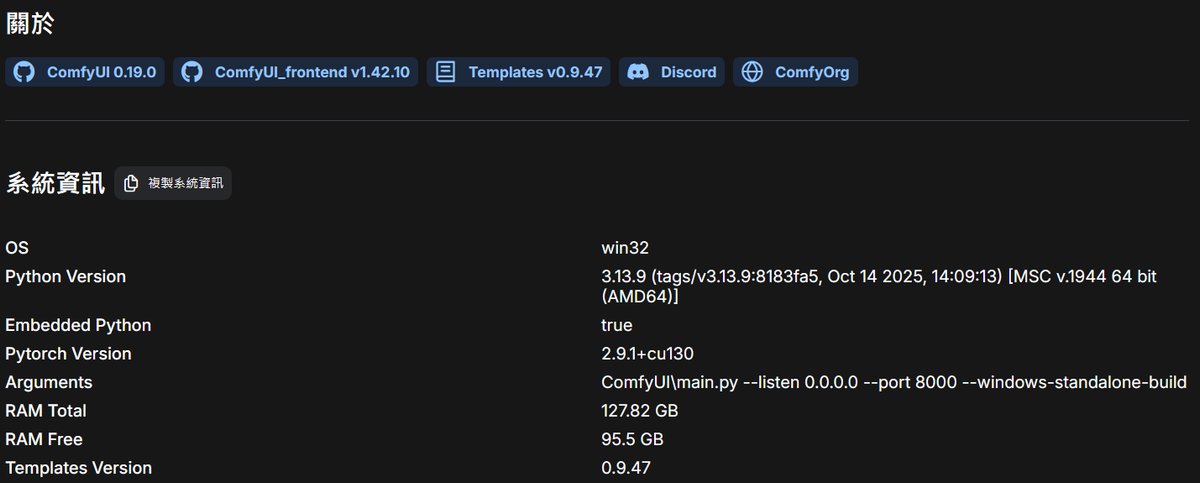Open the Templates v0.9.47 link

[x=535, y=72]
